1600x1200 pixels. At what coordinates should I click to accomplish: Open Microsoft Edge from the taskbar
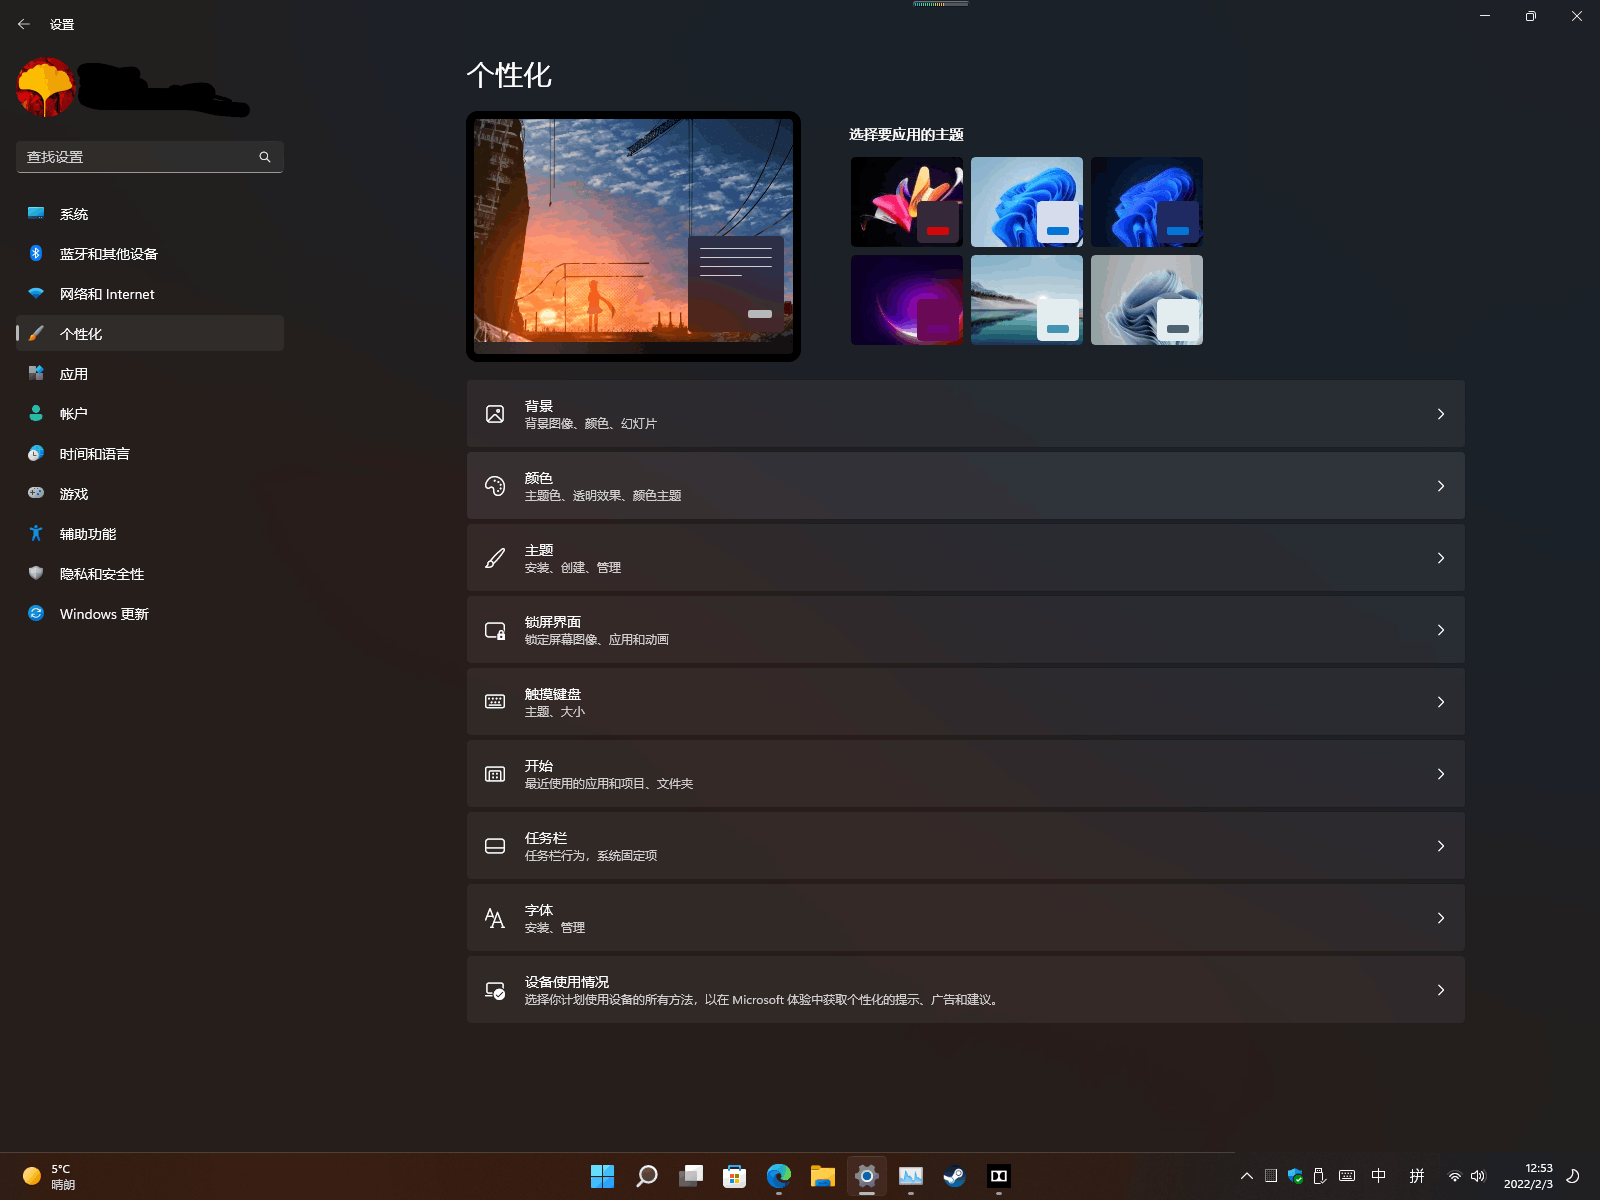tap(778, 1176)
